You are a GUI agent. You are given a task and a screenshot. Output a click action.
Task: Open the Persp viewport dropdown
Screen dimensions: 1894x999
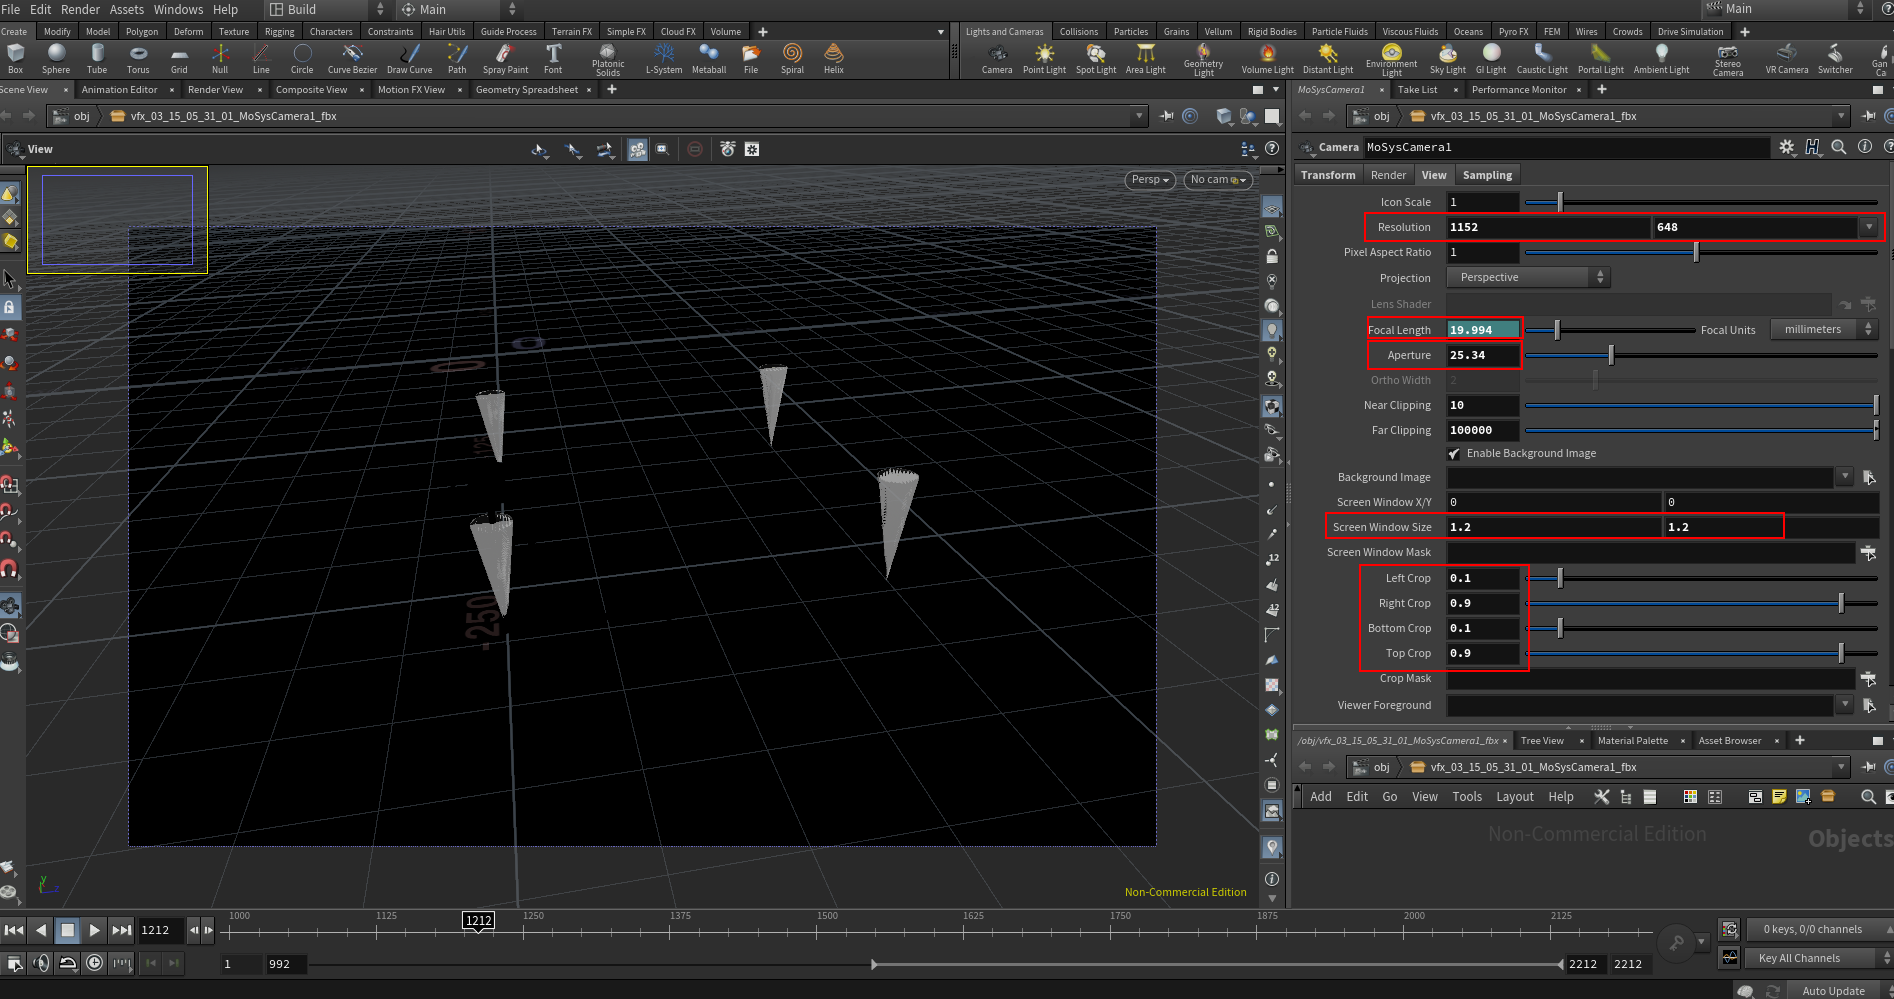(1148, 180)
